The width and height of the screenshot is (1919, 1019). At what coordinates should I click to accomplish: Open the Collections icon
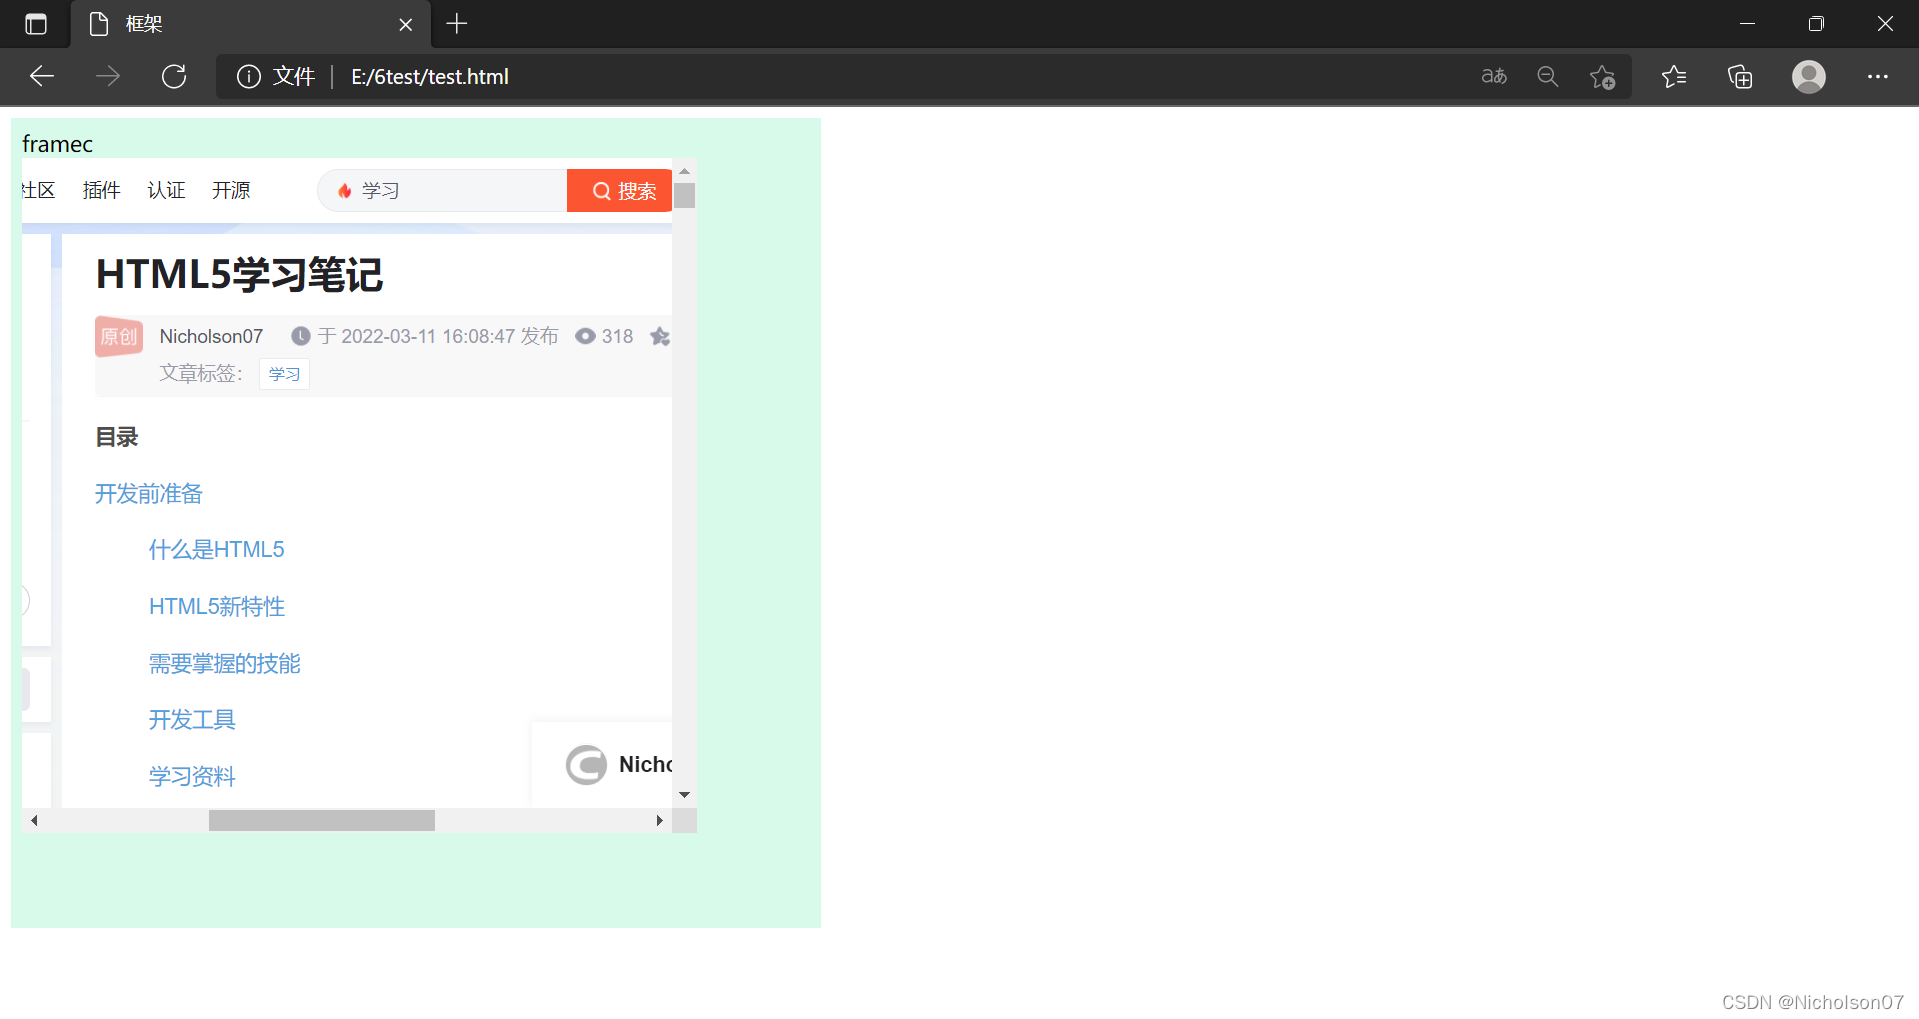(1740, 76)
